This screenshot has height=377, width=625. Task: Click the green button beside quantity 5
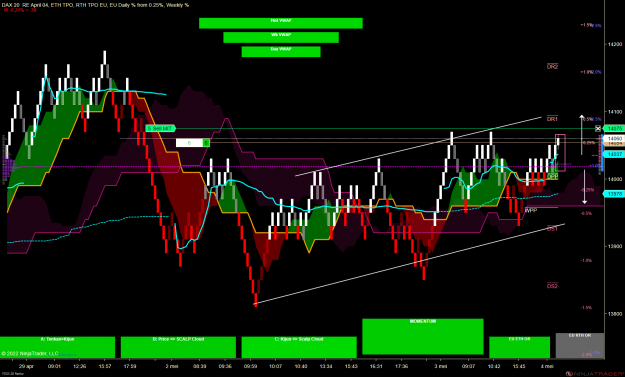tap(206, 143)
